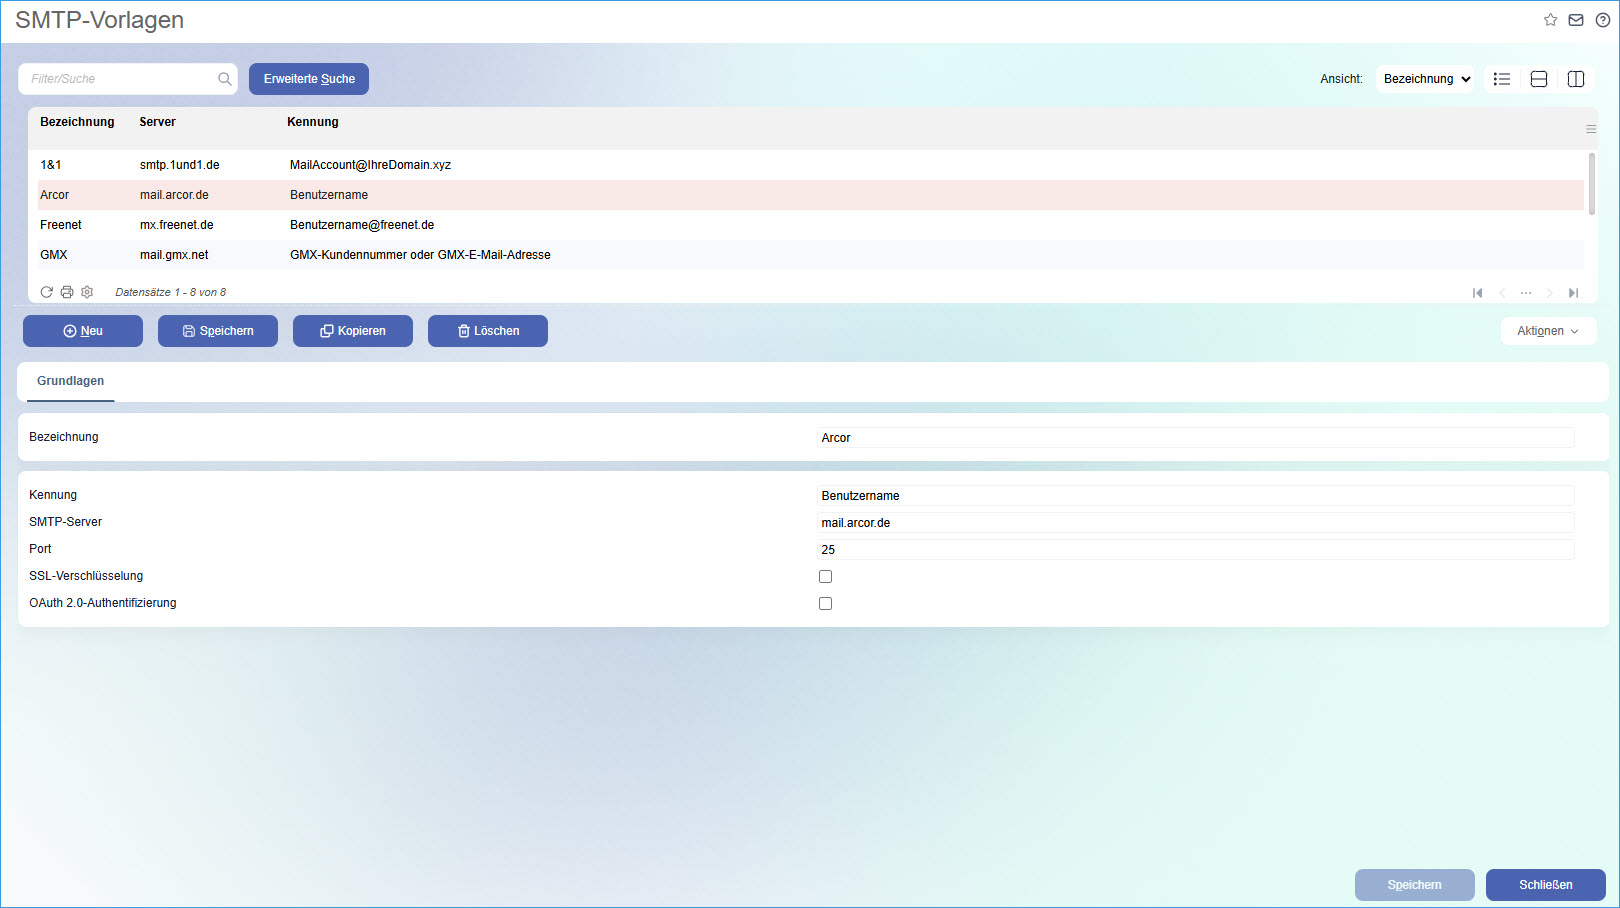Click the search magnifier icon

click(224, 79)
